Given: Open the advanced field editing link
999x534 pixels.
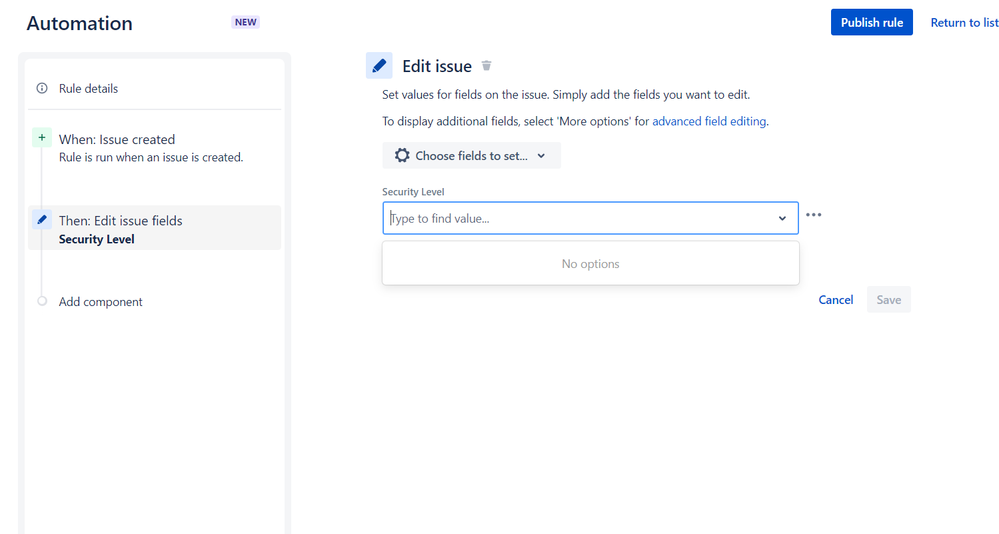Looking at the screenshot, I should 709,121.
